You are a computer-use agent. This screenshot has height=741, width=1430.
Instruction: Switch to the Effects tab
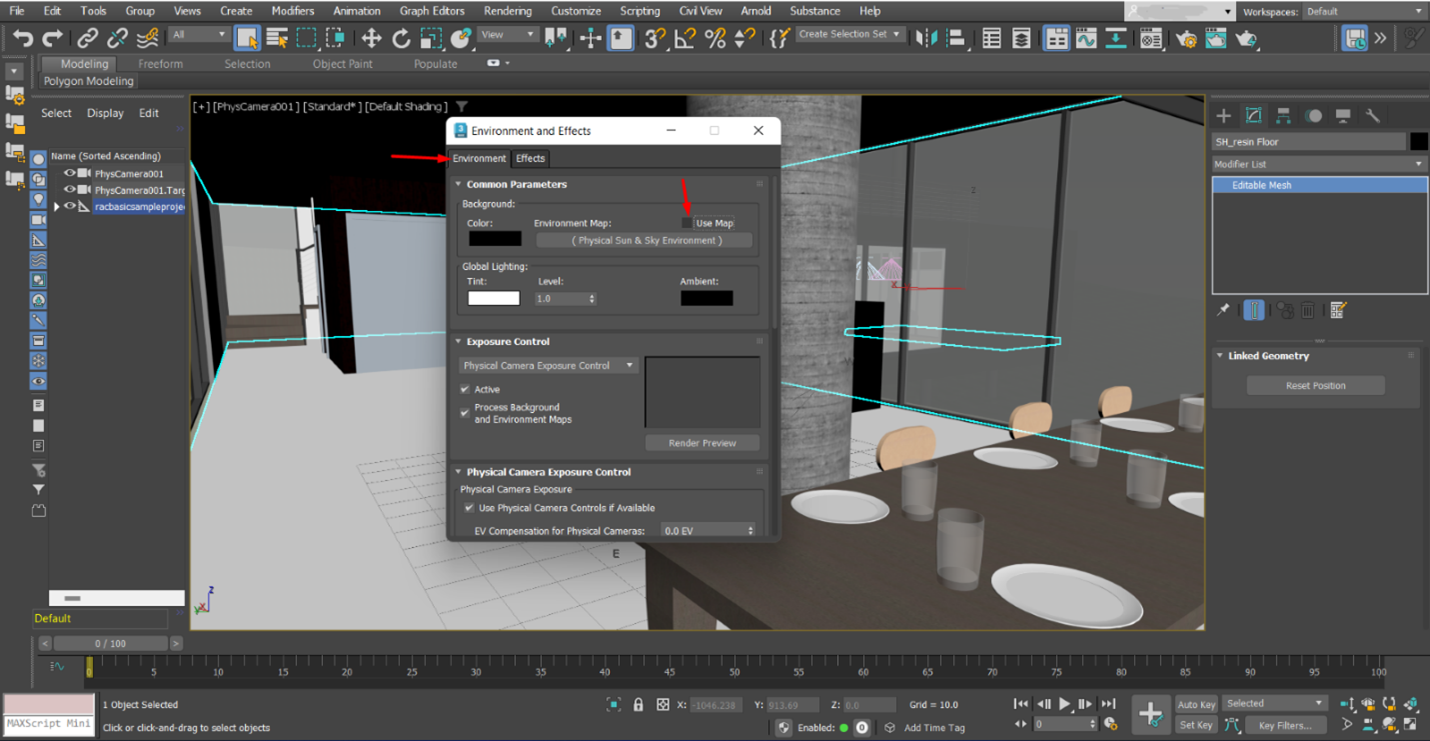[531, 158]
